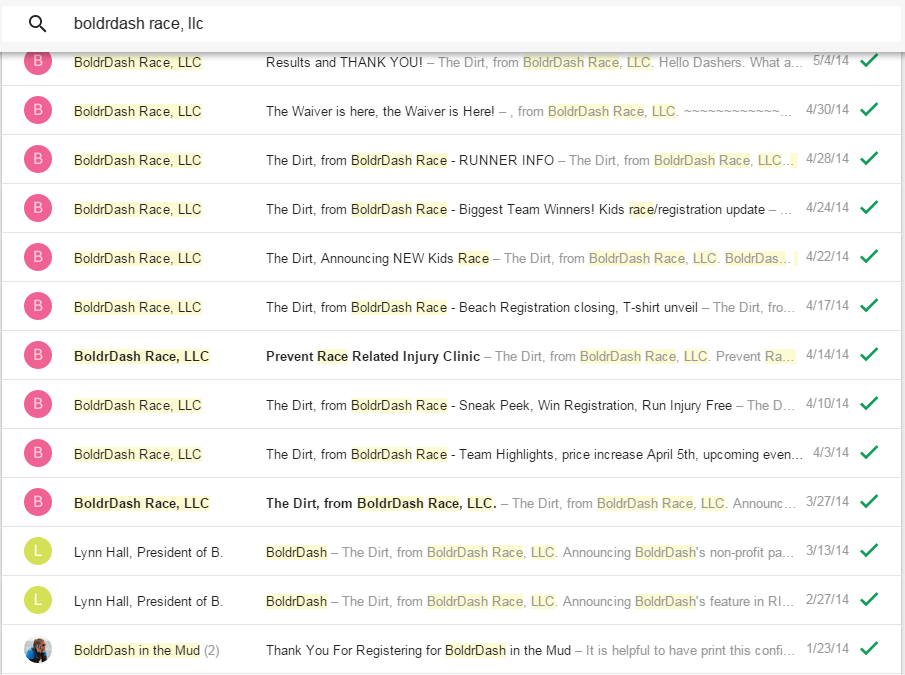Click the BoldrDash in the Mud (2) sender
Image resolution: width=905 pixels, height=675 pixels.
pos(147,651)
